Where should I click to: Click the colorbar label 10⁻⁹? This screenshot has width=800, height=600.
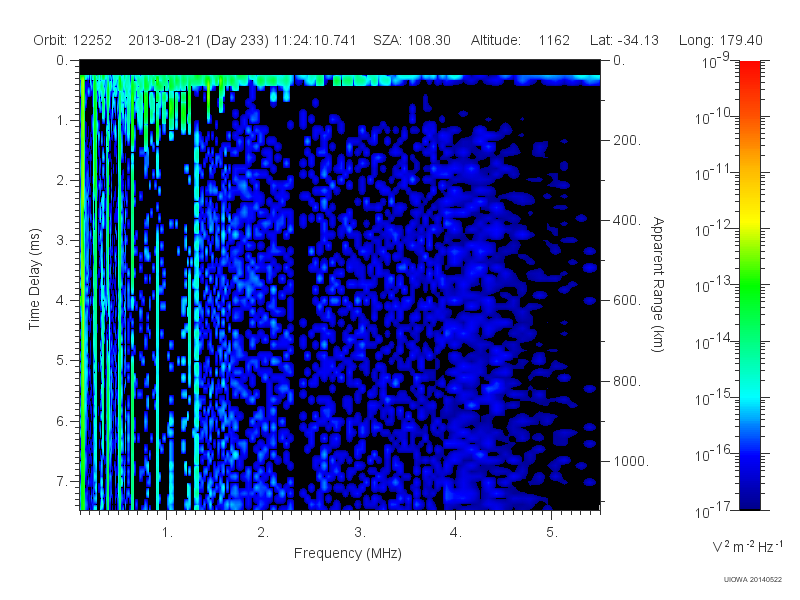pyautogui.click(x=716, y=61)
